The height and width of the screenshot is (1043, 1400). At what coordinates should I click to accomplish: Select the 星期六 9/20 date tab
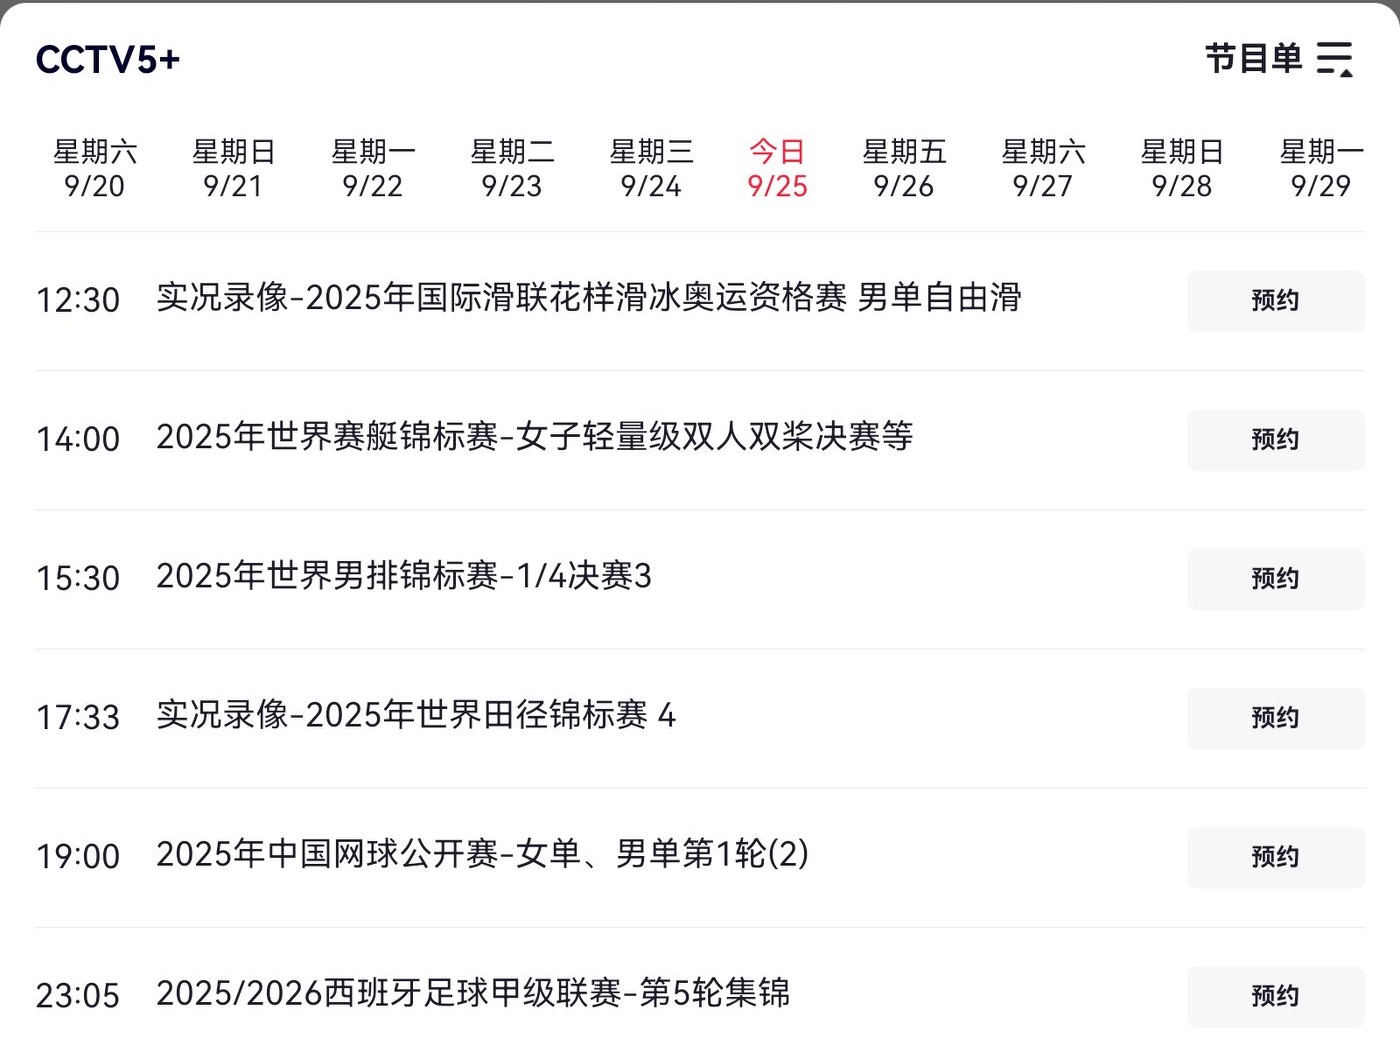(94, 169)
